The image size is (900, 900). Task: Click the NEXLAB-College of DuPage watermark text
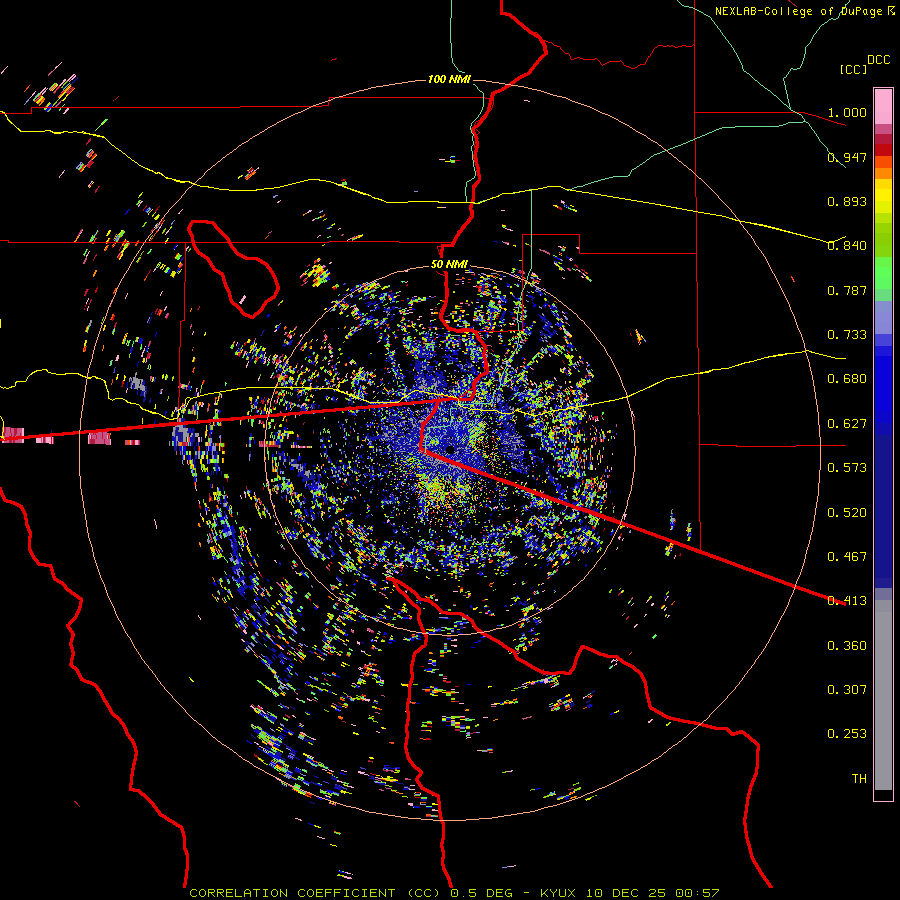pyautogui.click(x=800, y=11)
